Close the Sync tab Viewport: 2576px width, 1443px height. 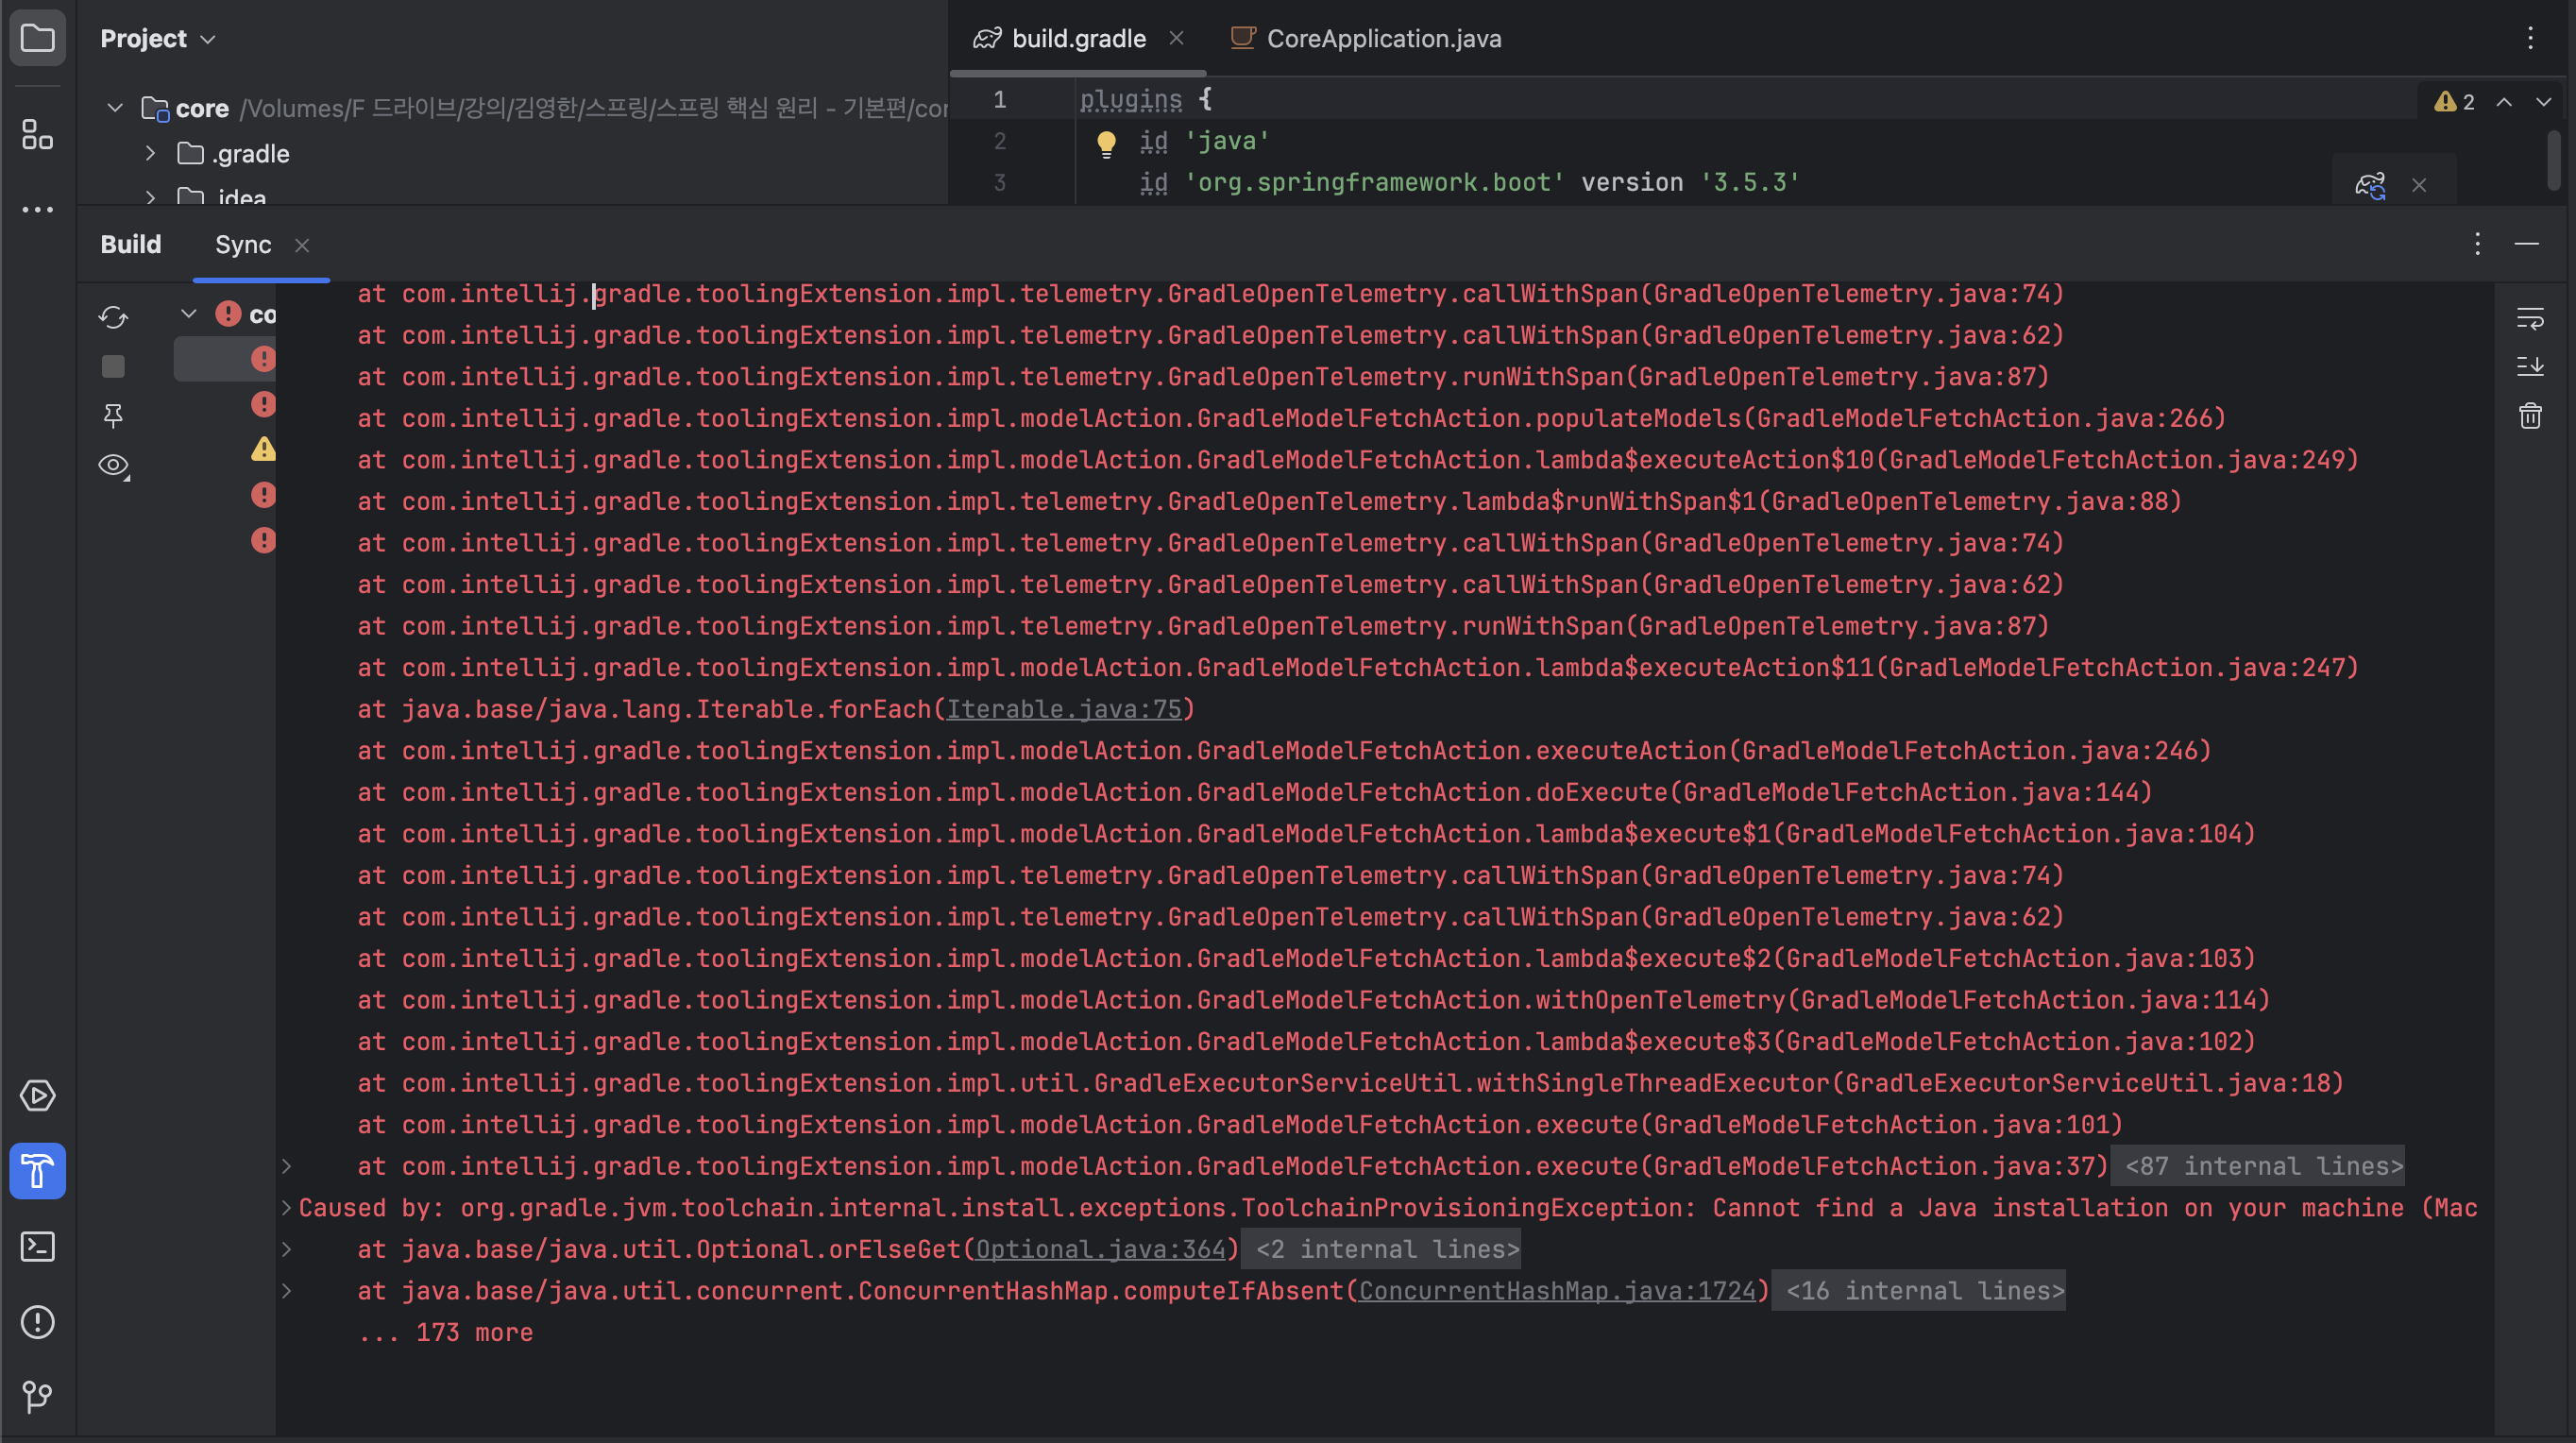point(302,245)
